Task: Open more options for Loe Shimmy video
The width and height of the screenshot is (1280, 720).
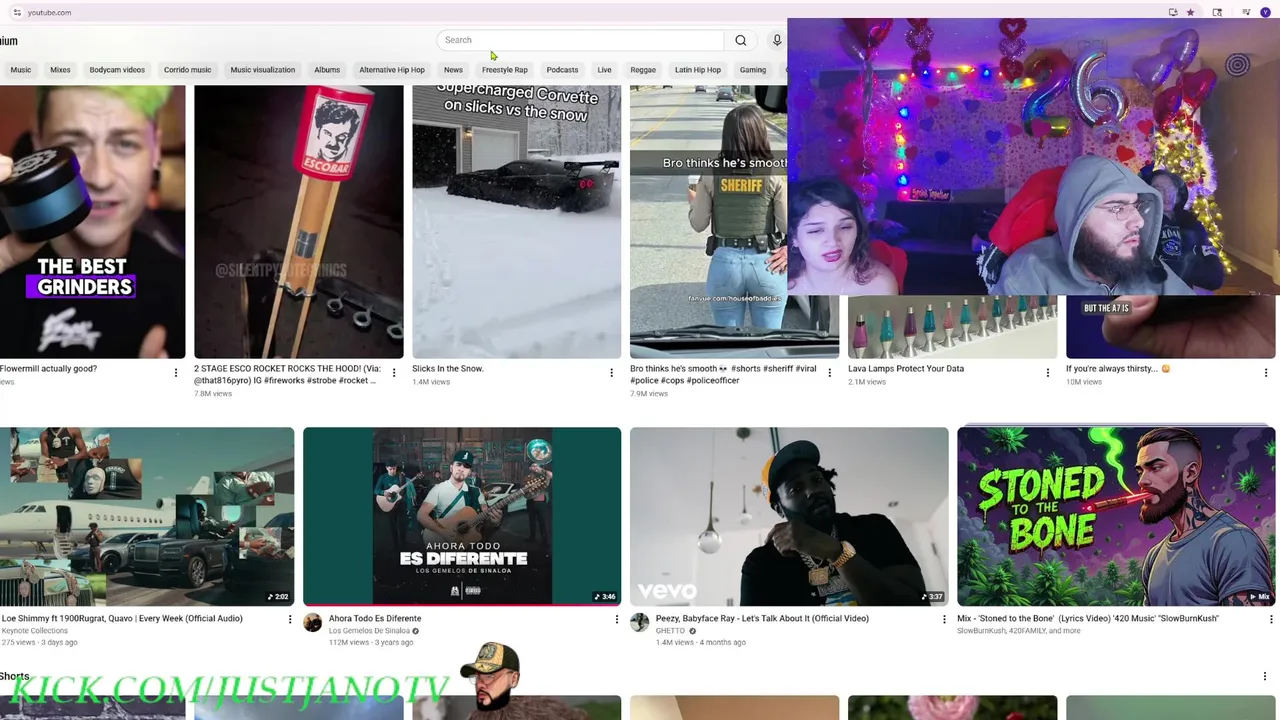Action: pos(290,620)
